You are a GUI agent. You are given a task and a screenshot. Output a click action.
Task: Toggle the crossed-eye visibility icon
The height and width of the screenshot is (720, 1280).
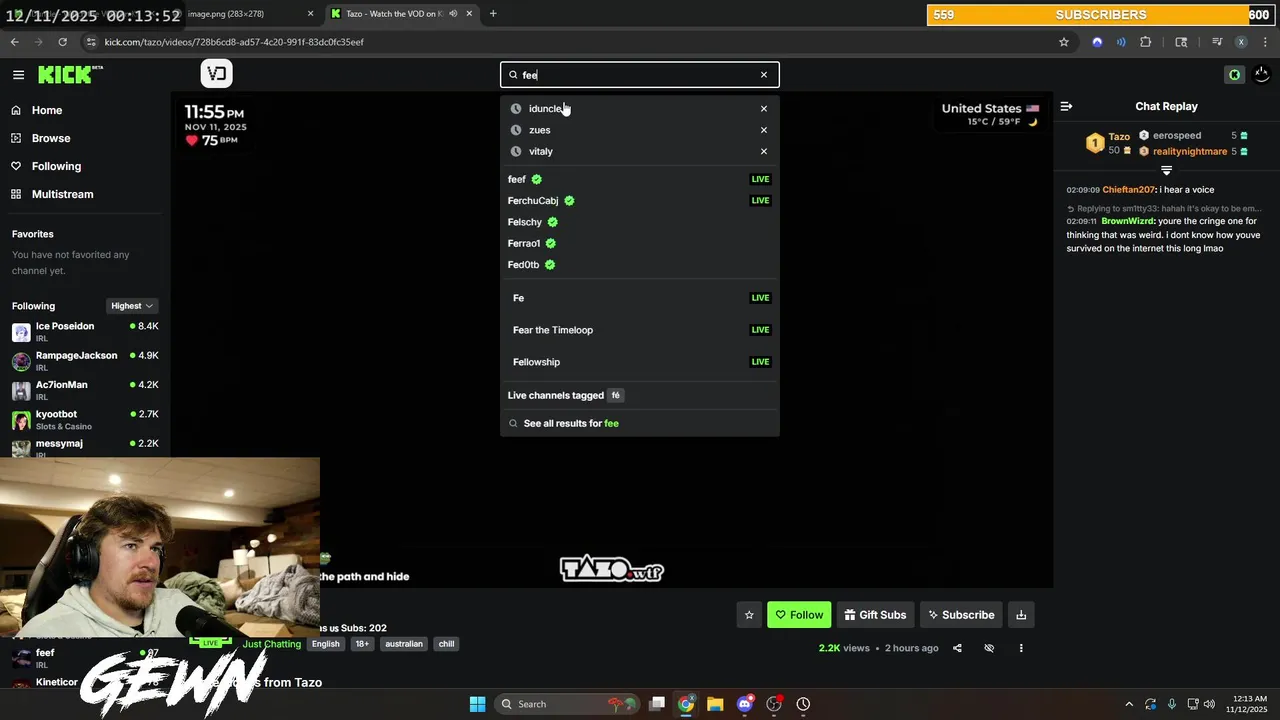989,648
